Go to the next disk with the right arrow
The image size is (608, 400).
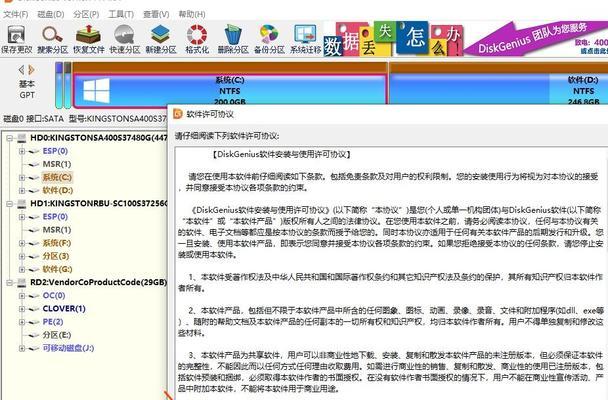[31, 70]
